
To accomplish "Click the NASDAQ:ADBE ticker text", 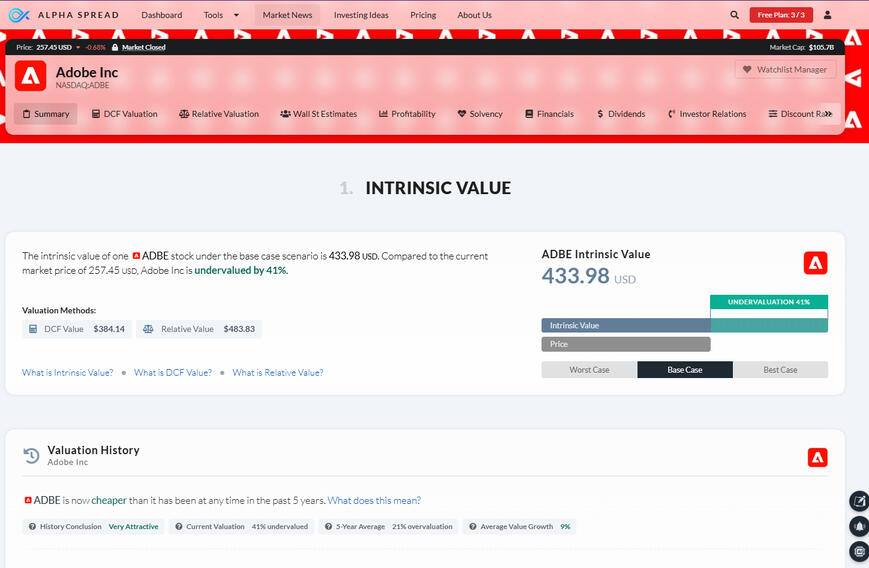I will click(x=82, y=85).
